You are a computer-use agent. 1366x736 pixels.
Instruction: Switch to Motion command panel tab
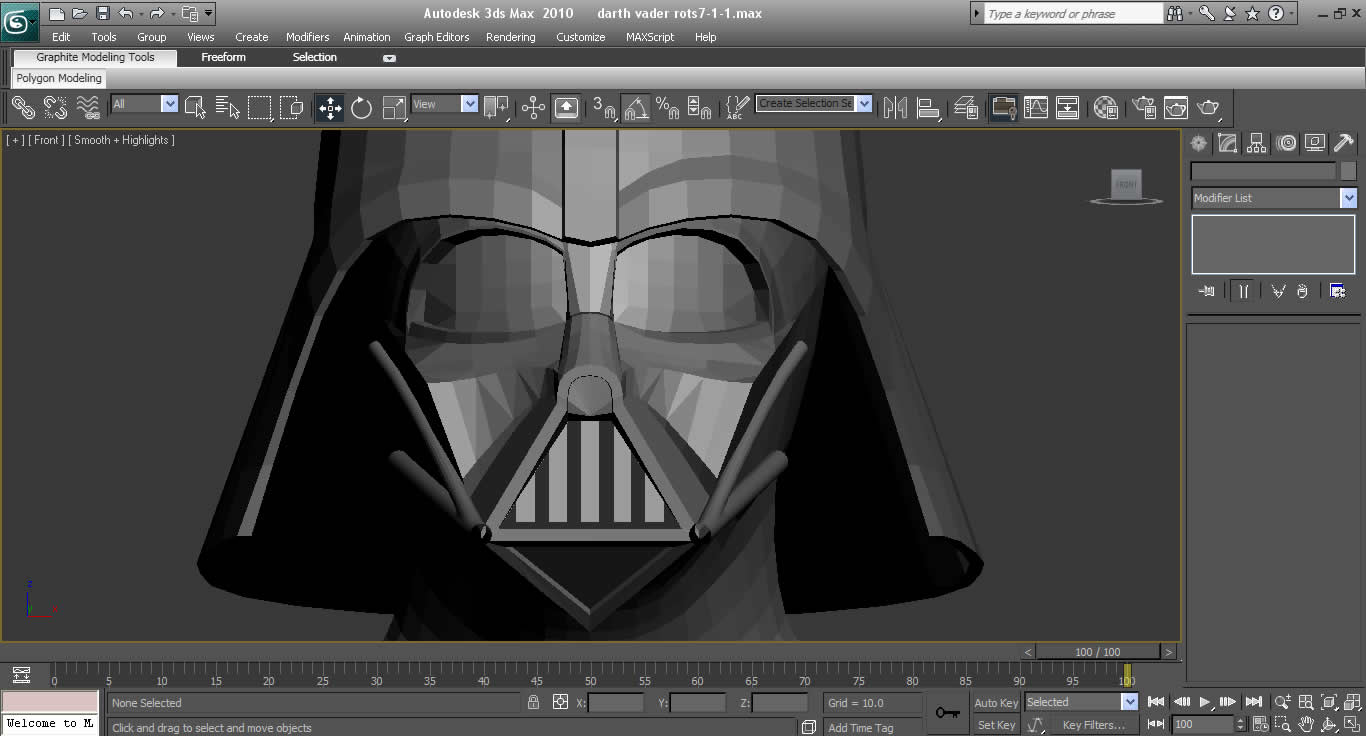coord(1286,143)
